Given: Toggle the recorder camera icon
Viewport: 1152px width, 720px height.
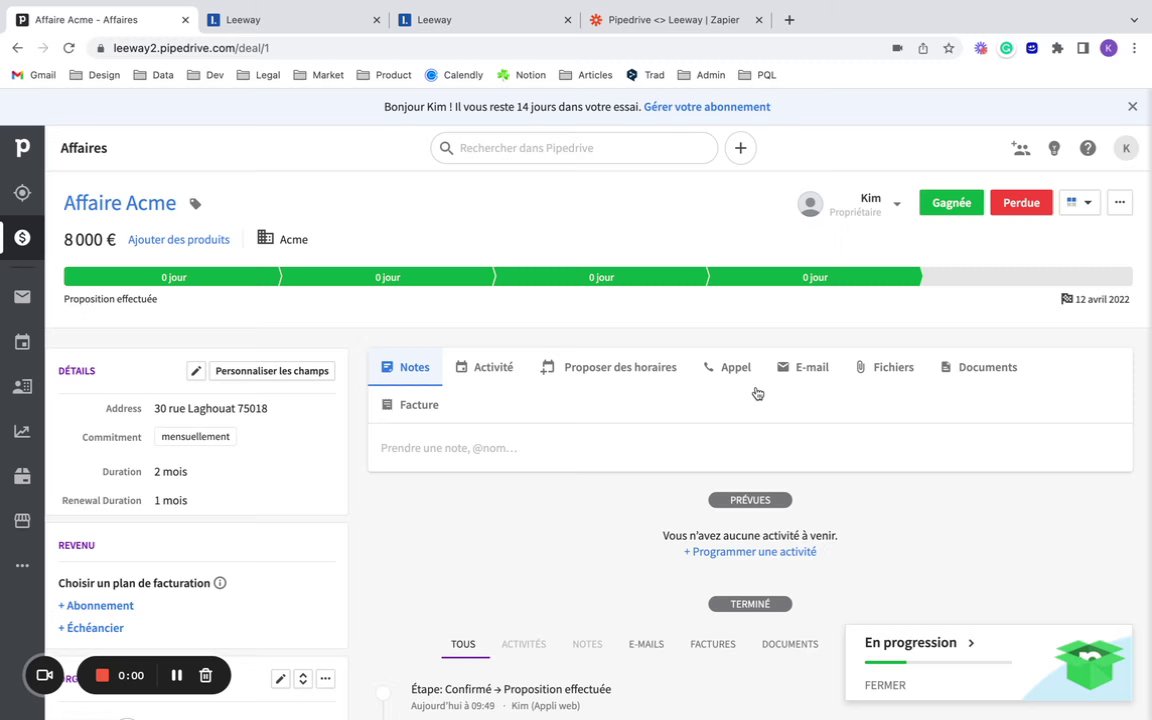Looking at the screenshot, I should coord(44,675).
